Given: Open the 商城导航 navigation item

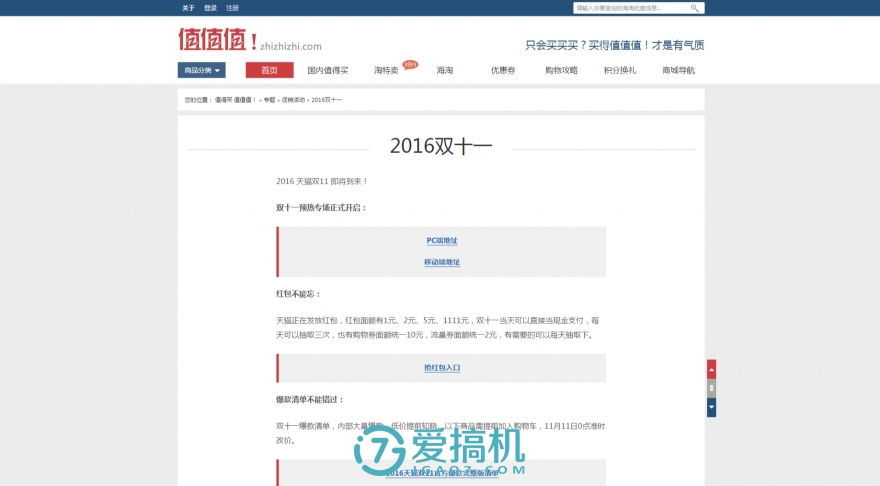Looking at the screenshot, I should coord(678,70).
